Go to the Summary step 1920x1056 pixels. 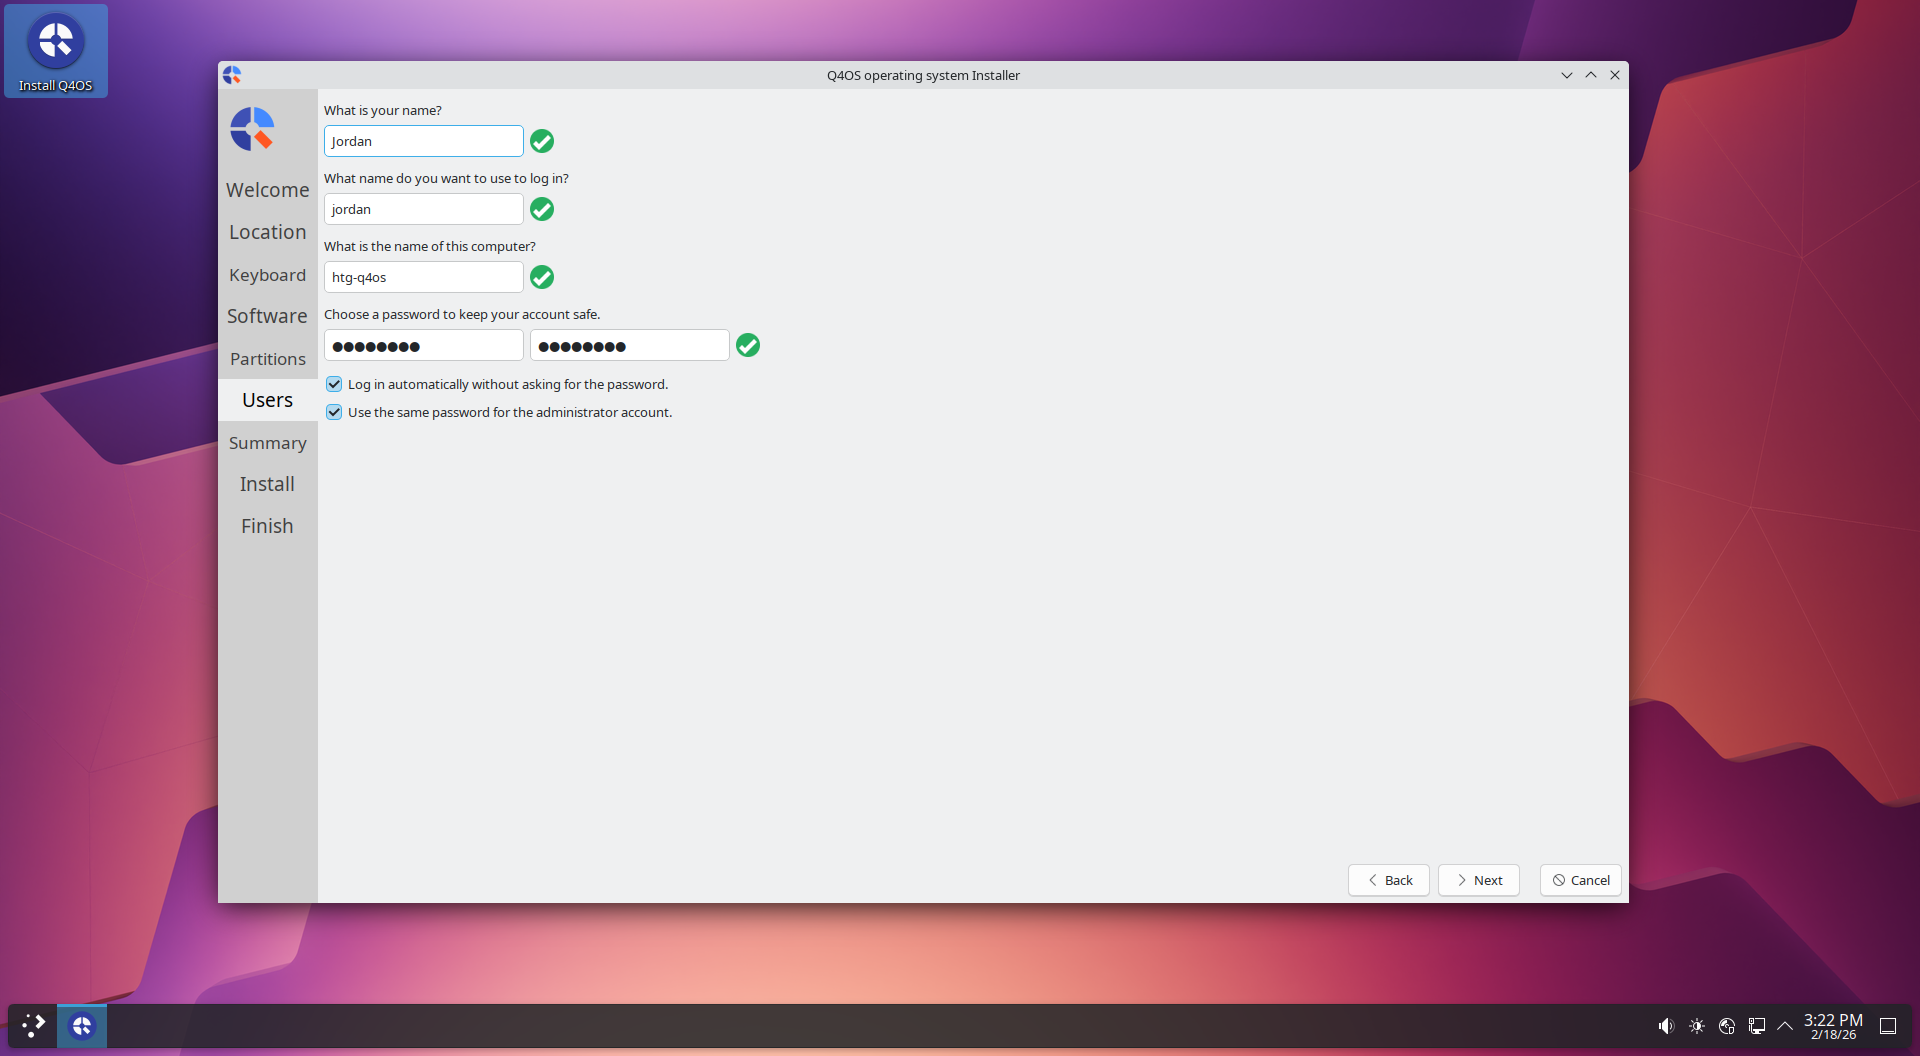(268, 443)
